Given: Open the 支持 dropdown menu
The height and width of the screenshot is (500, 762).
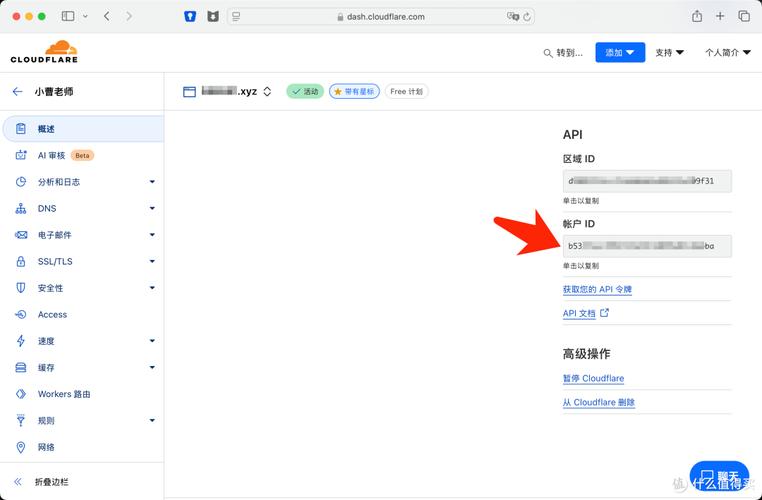Looking at the screenshot, I should 669,53.
